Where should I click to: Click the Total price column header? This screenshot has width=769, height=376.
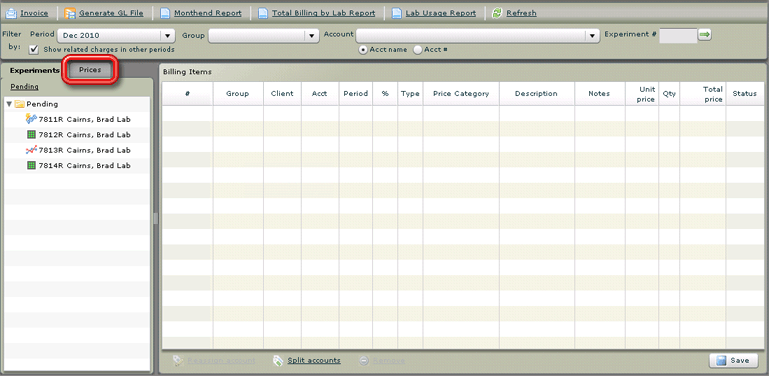coord(702,94)
